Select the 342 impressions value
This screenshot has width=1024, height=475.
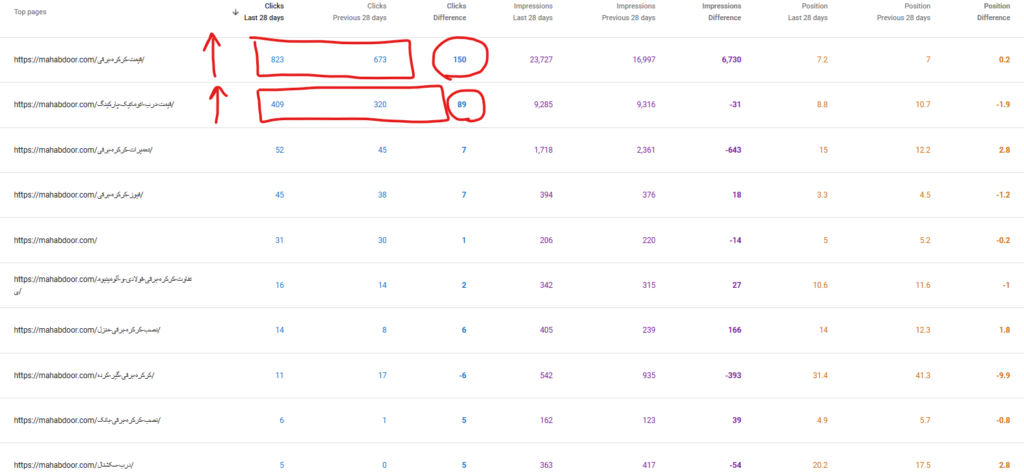(x=546, y=285)
